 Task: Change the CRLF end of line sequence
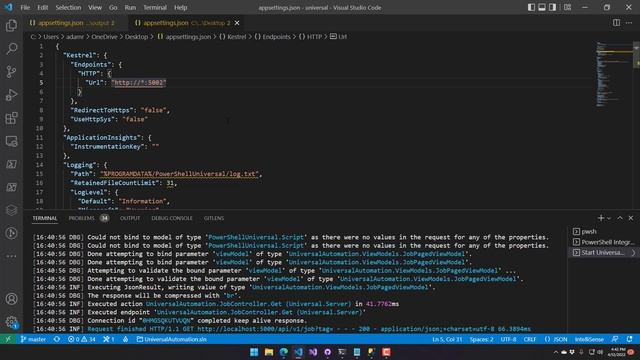(530, 339)
